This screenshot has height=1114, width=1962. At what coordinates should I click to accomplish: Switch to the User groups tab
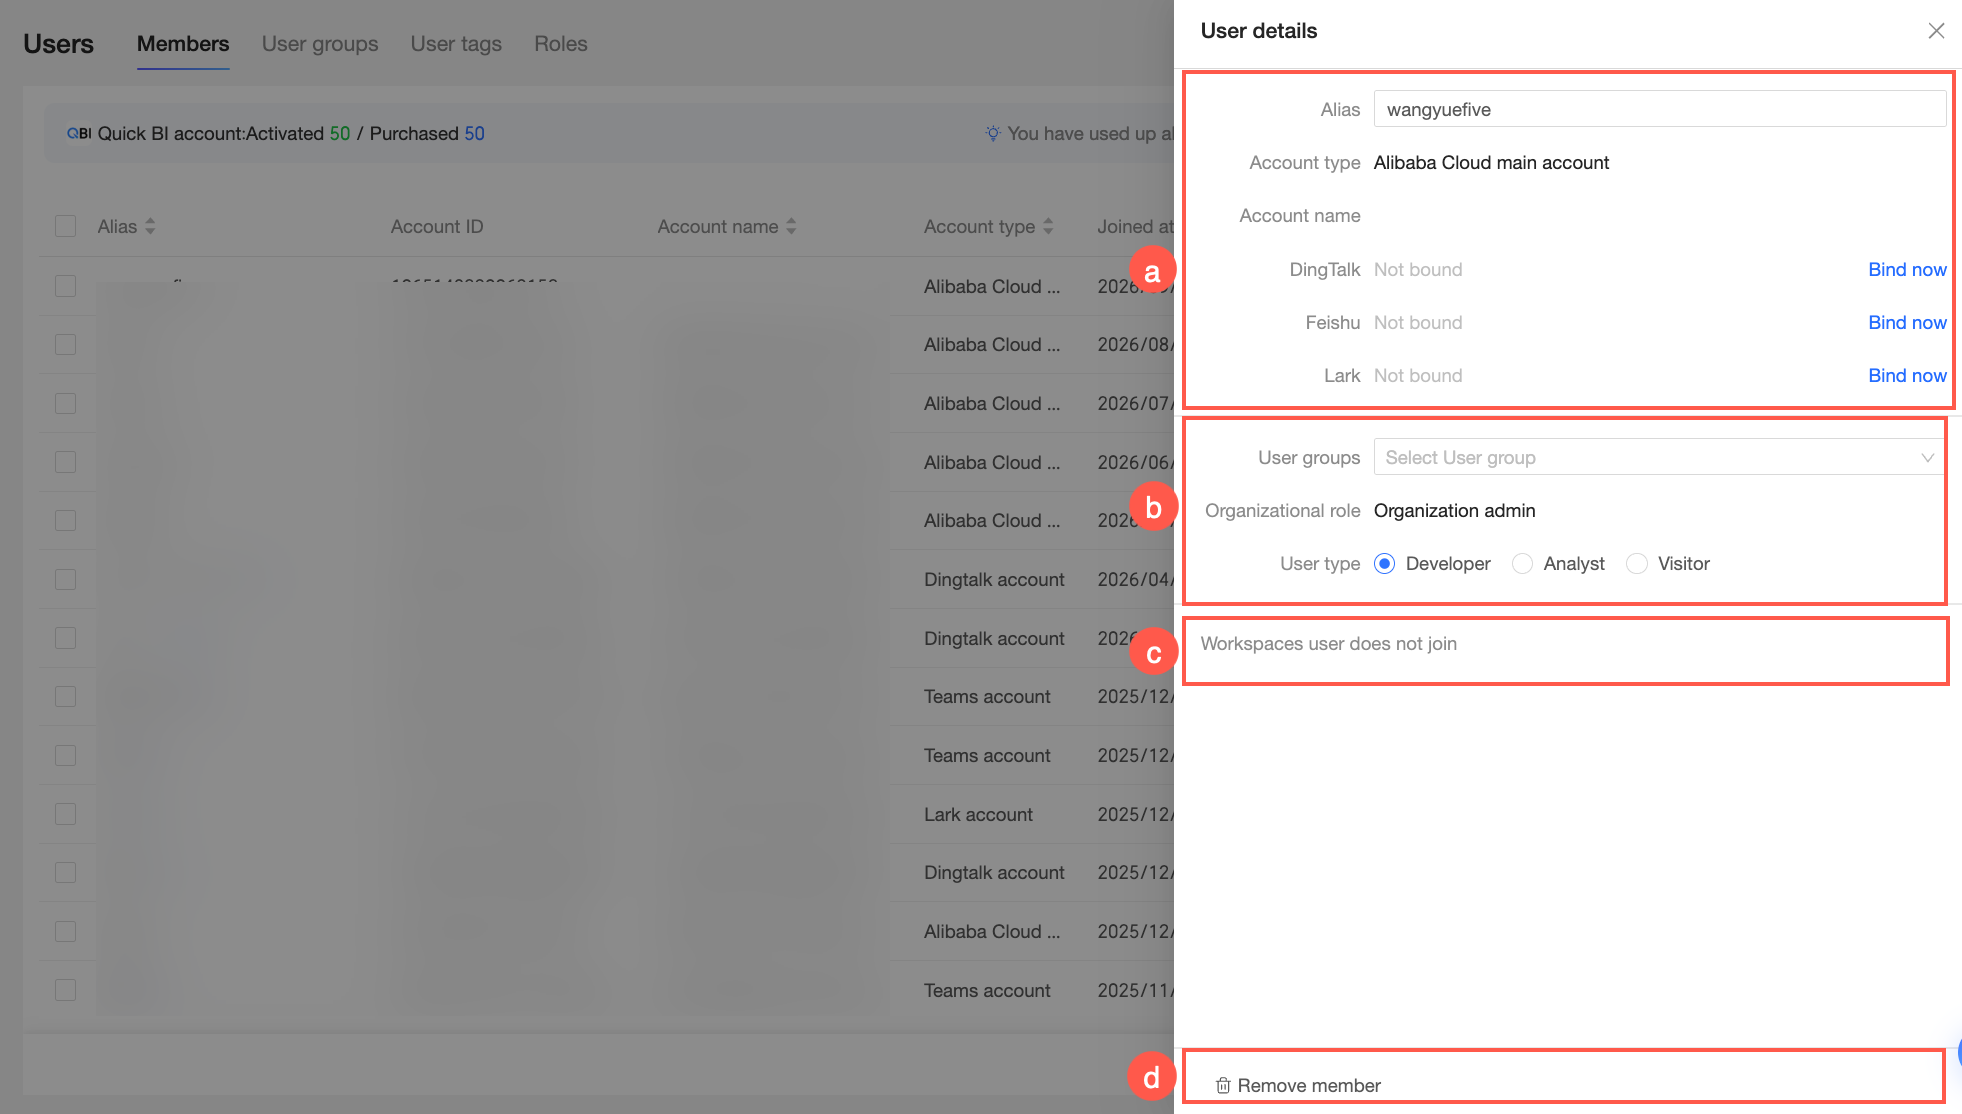(x=320, y=44)
